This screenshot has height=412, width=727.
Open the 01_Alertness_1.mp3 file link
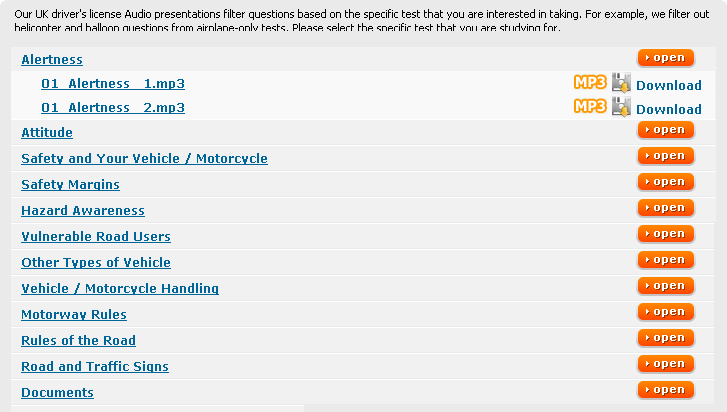pyautogui.click(x=113, y=84)
